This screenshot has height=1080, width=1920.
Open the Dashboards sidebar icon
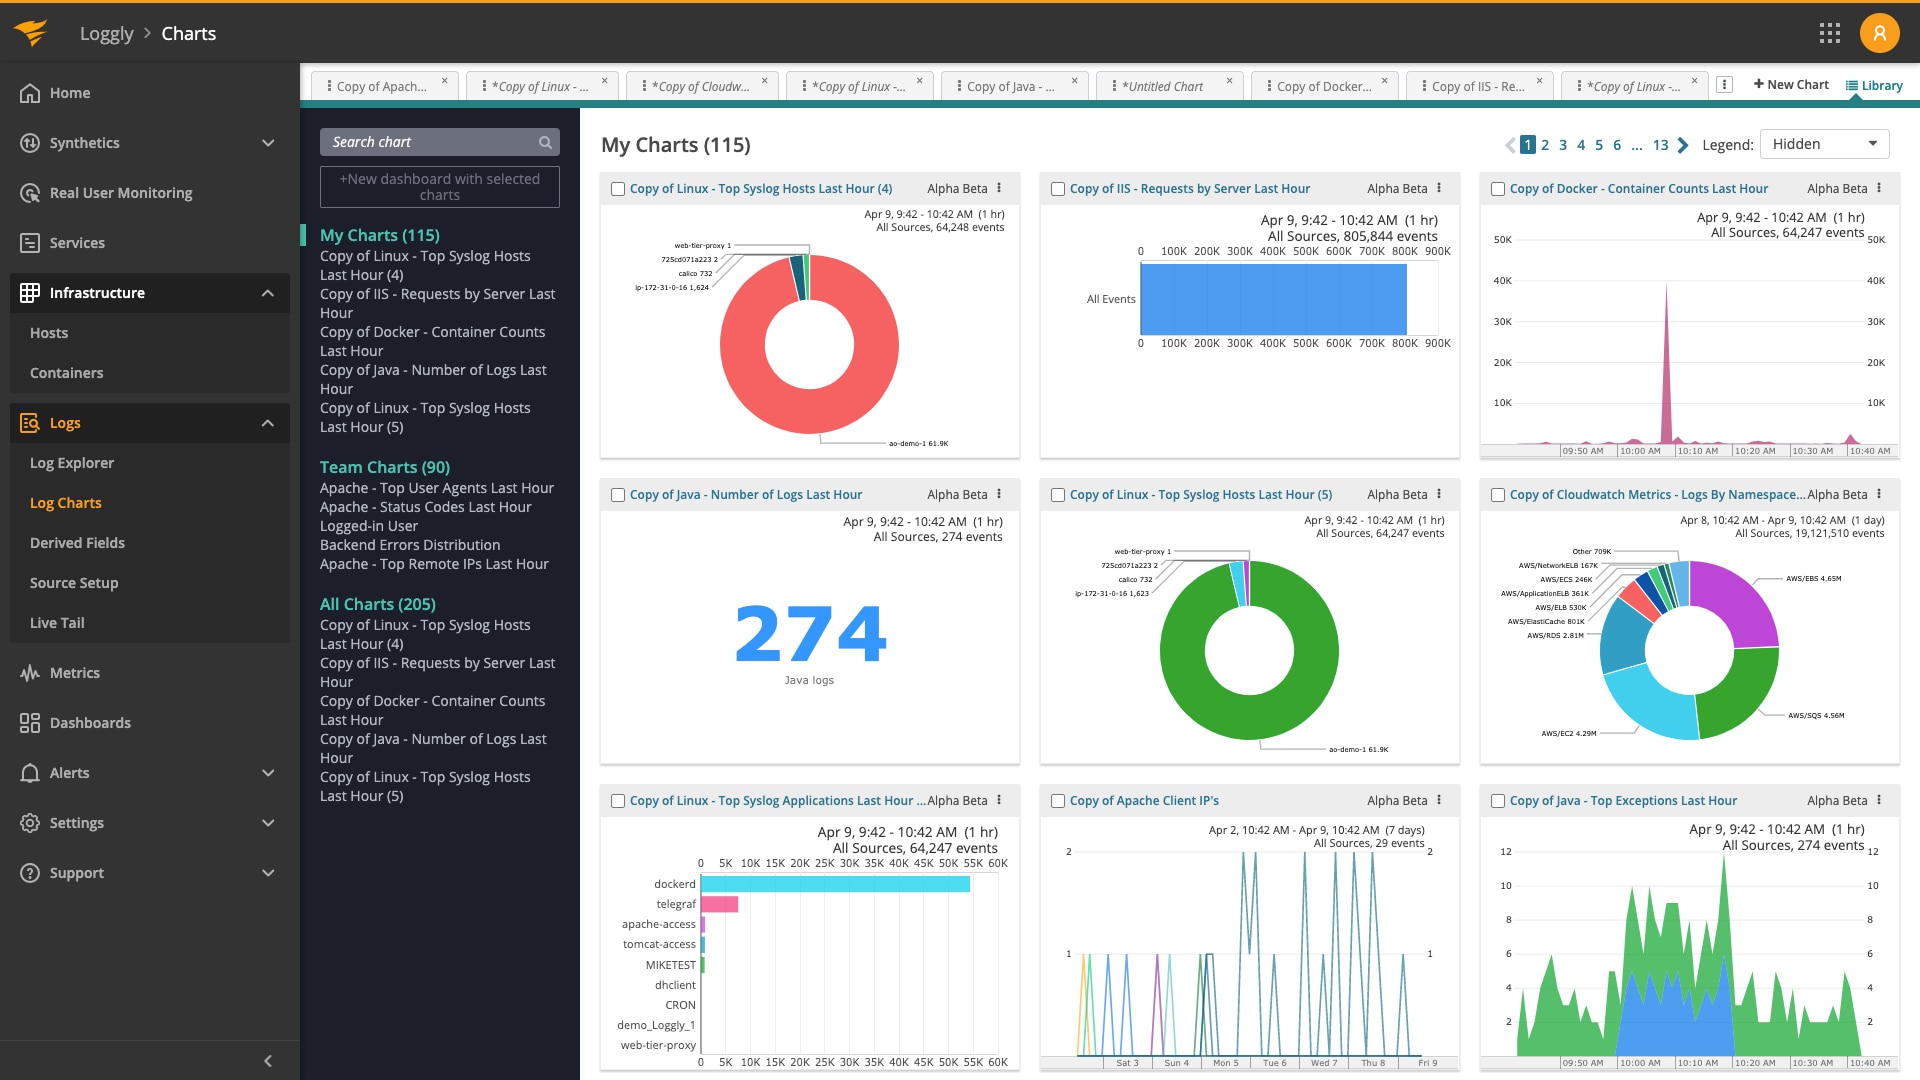click(30, 723)
